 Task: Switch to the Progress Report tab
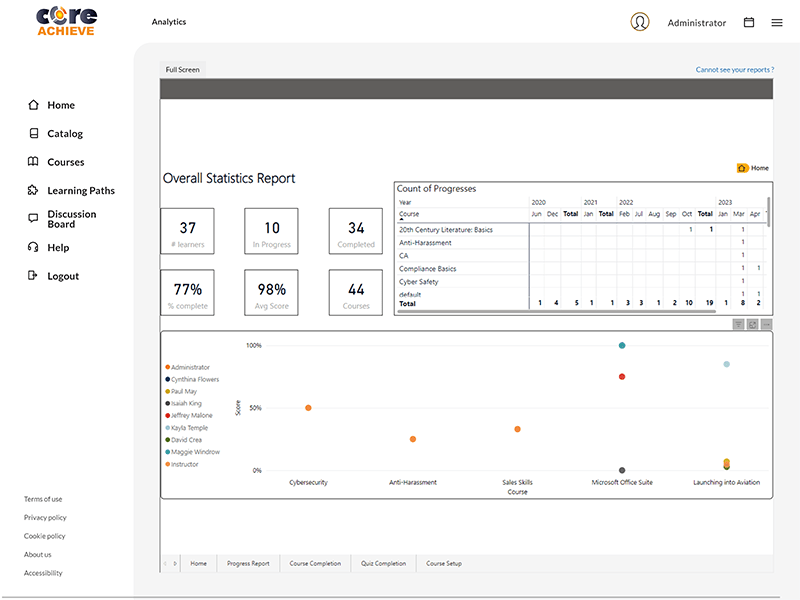click(x=248, y=564)
